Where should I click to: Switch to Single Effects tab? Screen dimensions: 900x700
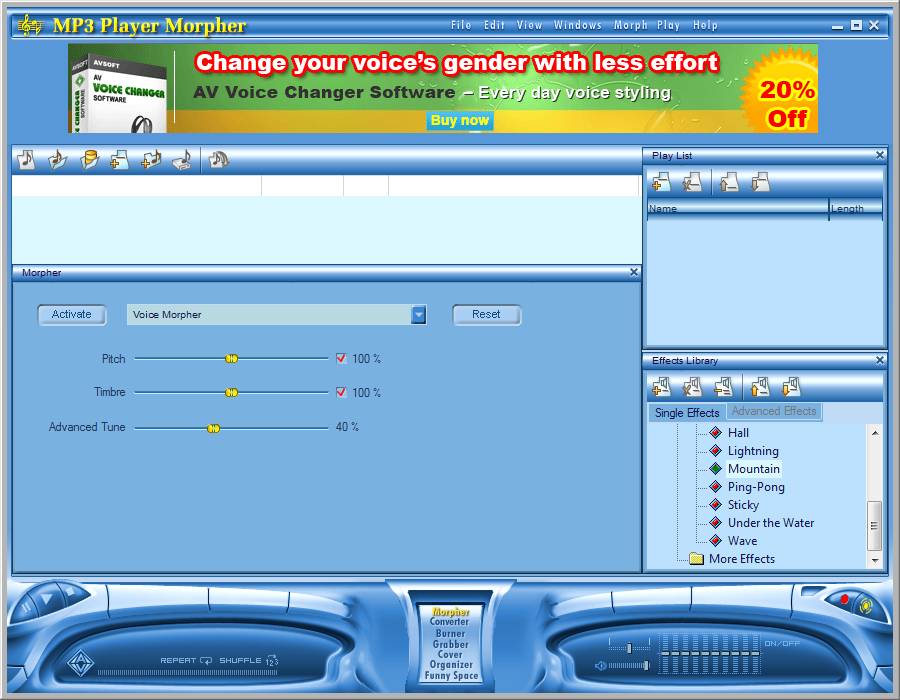pos(687,413)
